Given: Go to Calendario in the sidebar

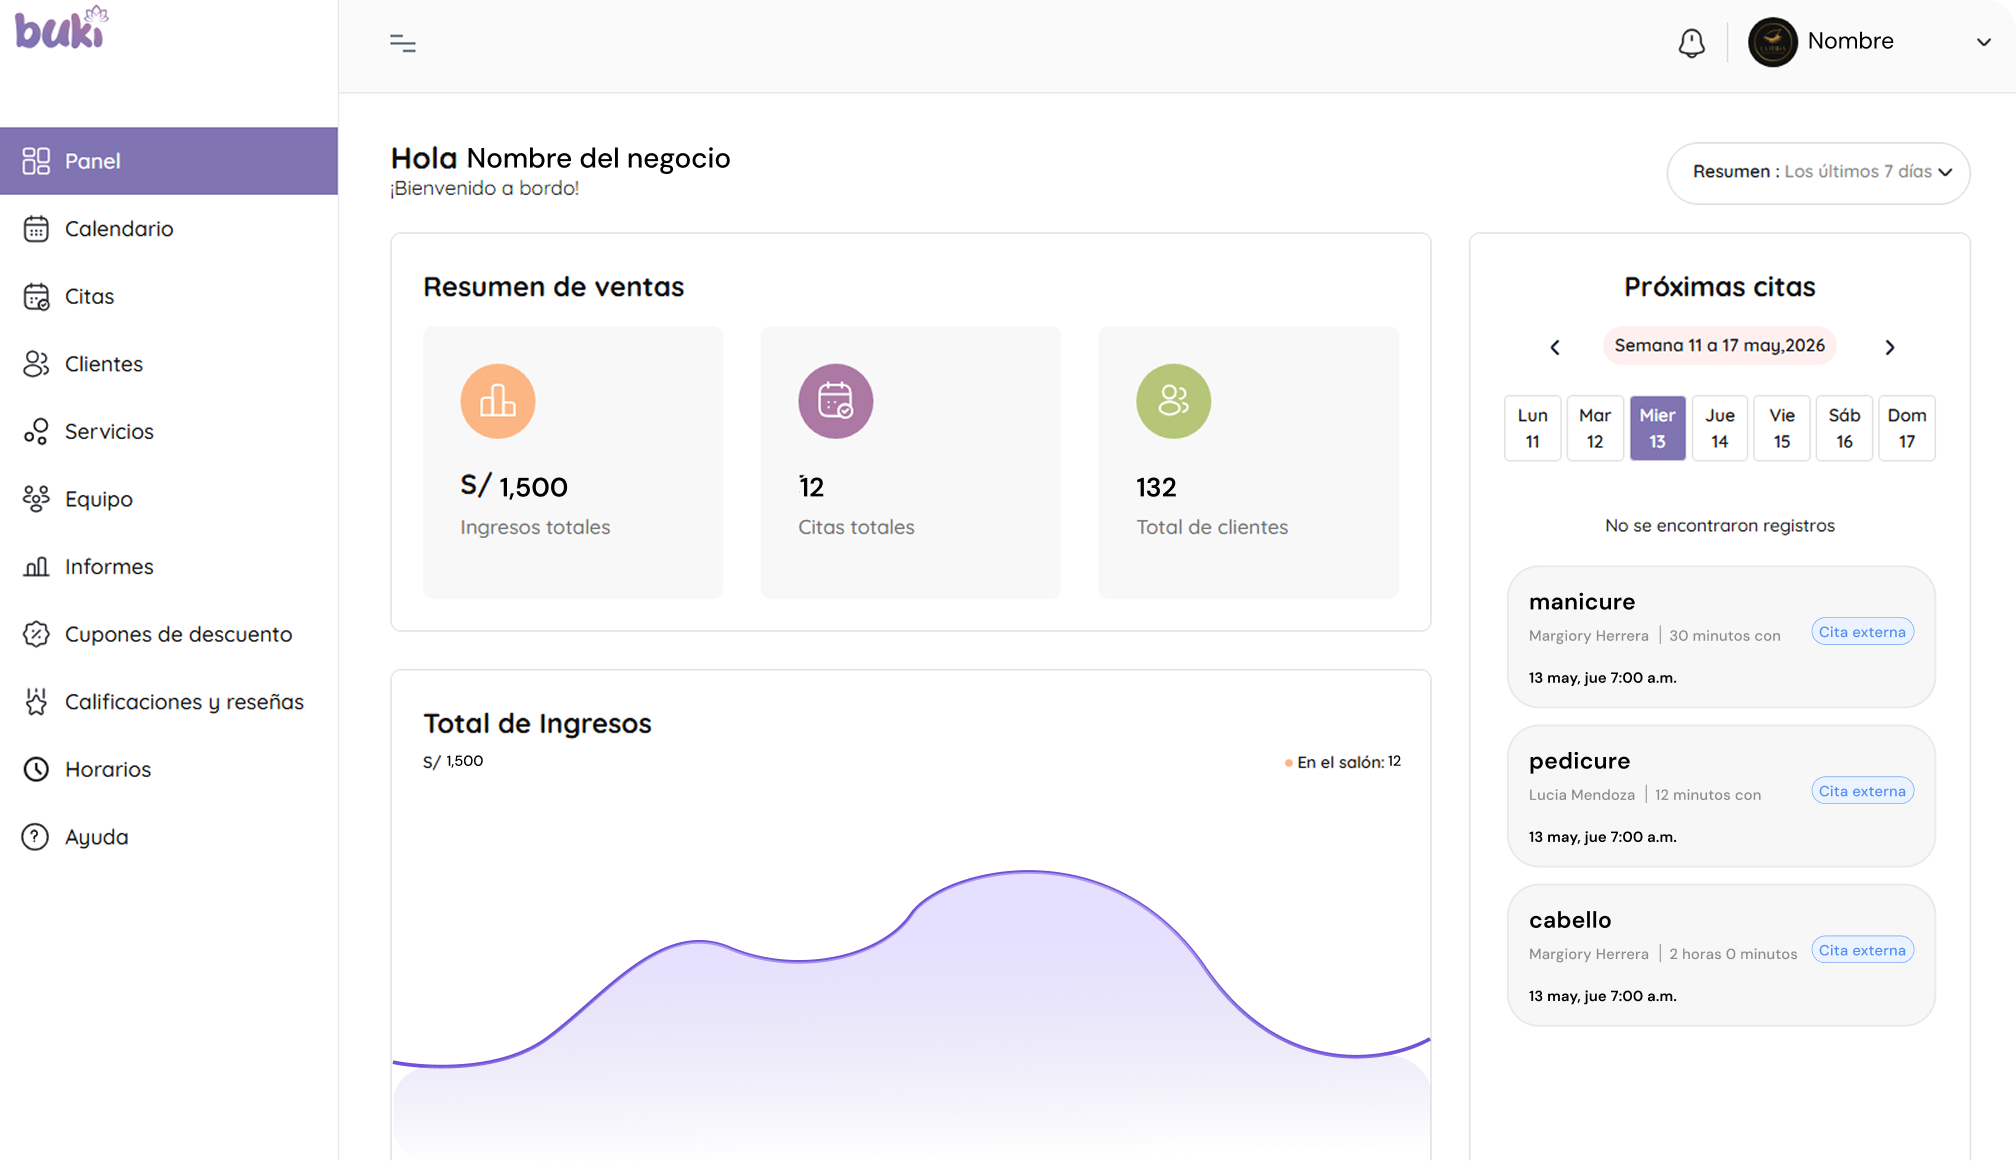Looking at the screenshot, I should click(169, 229).
